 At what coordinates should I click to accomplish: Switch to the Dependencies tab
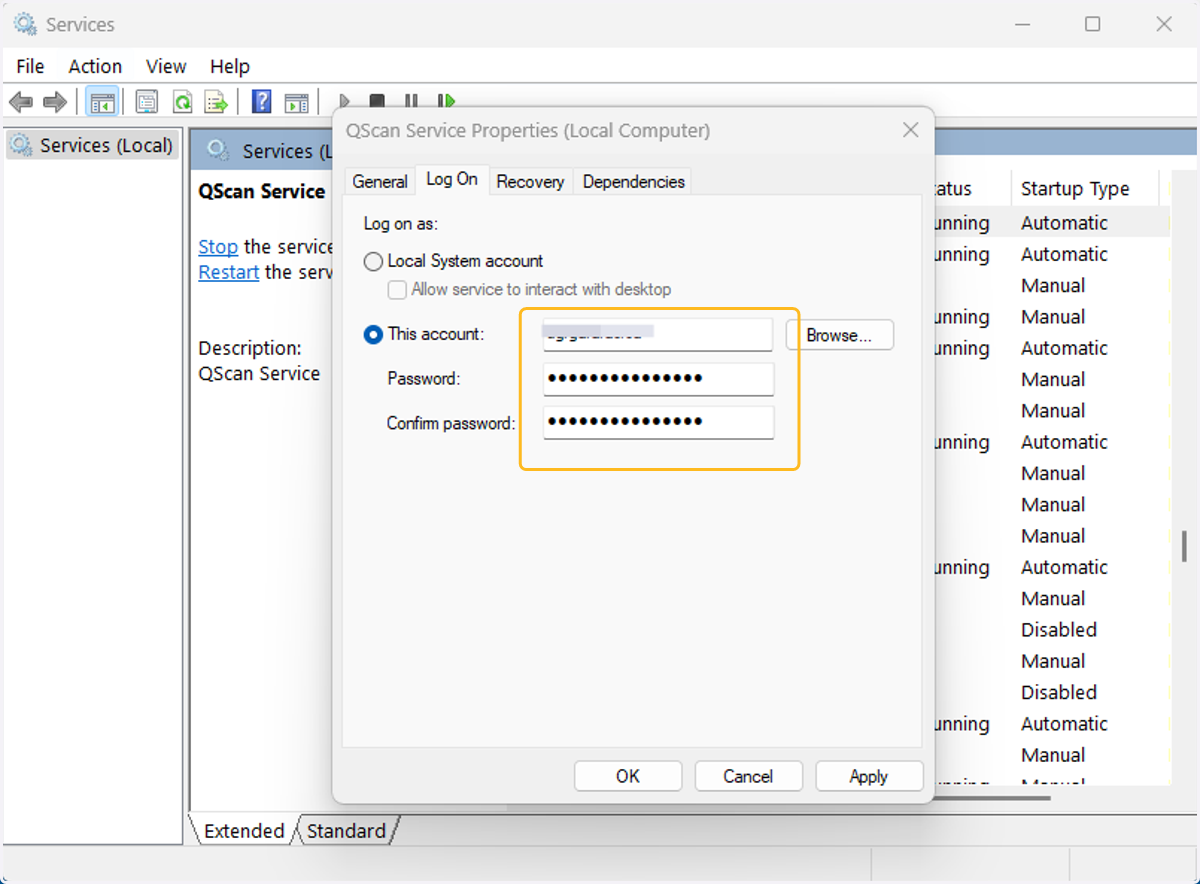(x=633, y=181)
